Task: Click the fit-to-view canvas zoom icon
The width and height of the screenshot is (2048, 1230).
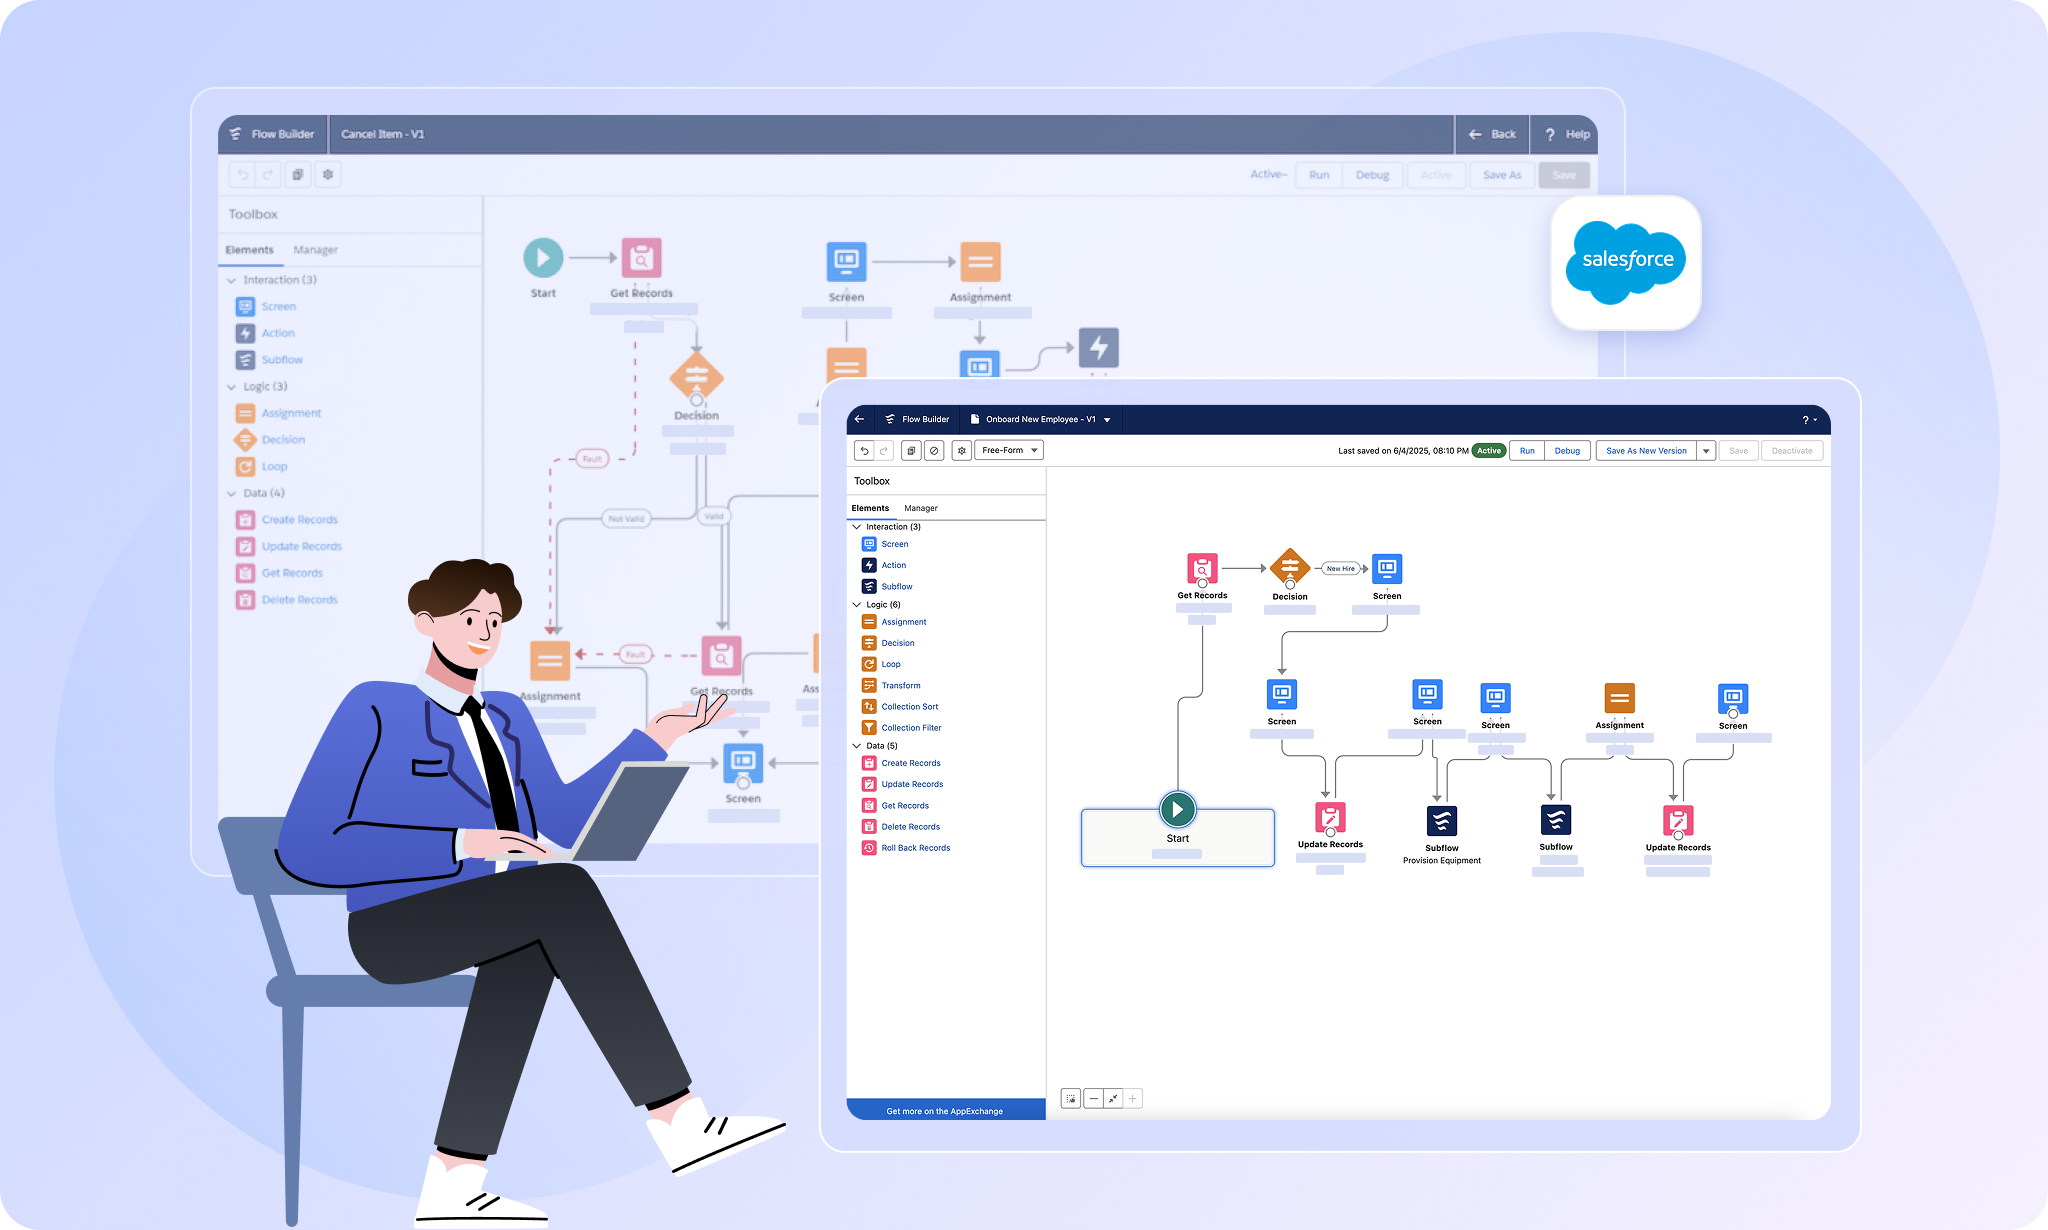Action: pyautogui.click(x=1113, y=1099)
